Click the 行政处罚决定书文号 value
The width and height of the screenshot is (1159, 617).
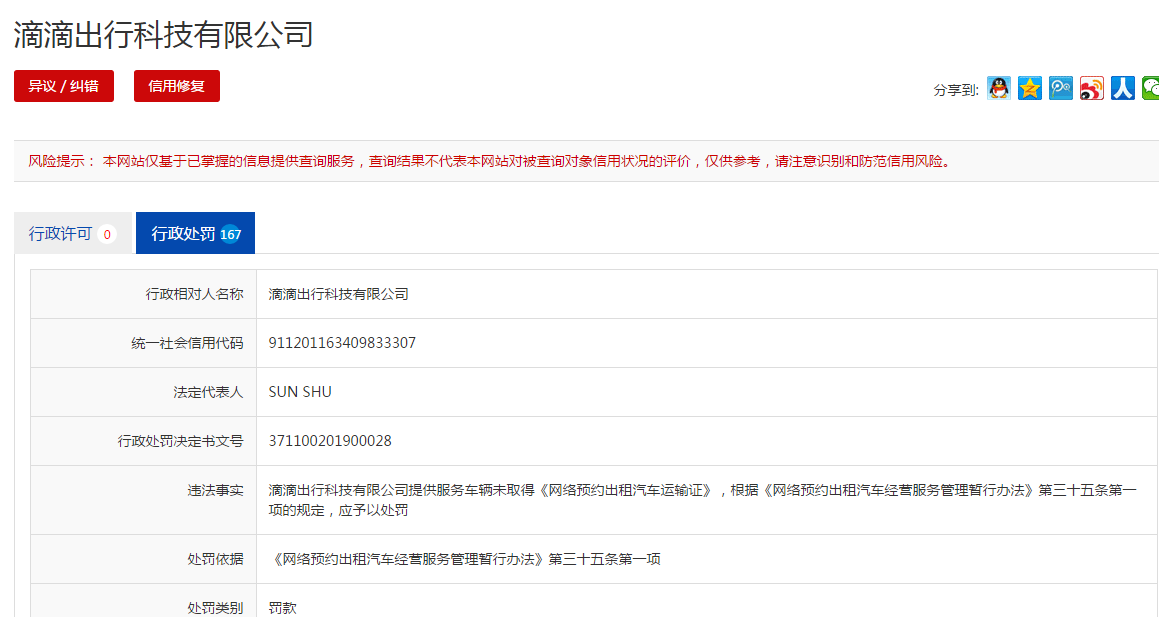point(330,440)
